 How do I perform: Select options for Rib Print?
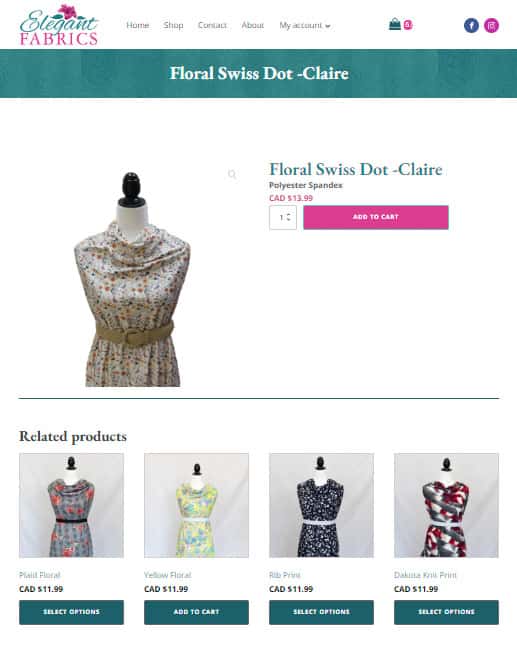321,612
